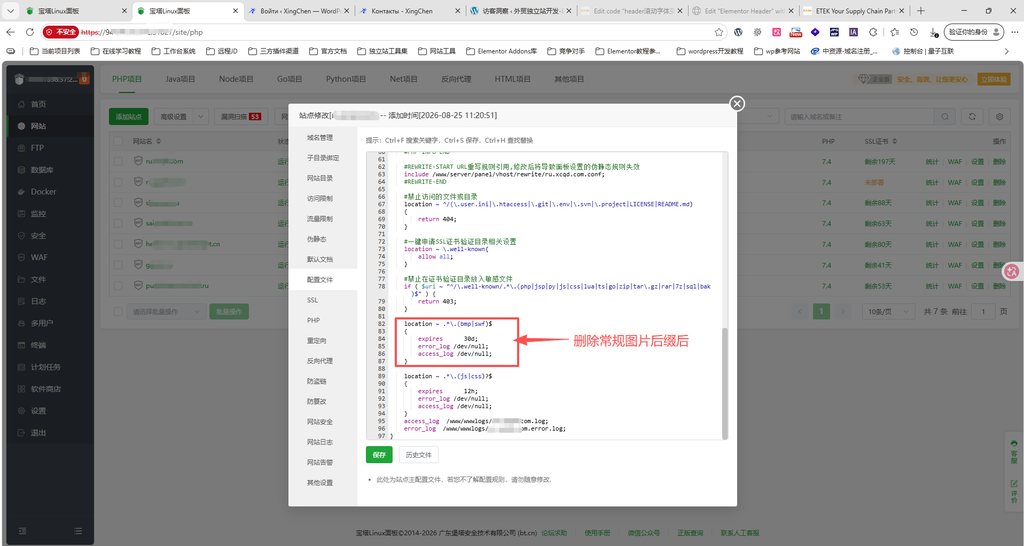This screenshot has width=1024, height=546.
Task: Open 安全 security icon in sidebar
Action: 22,235
